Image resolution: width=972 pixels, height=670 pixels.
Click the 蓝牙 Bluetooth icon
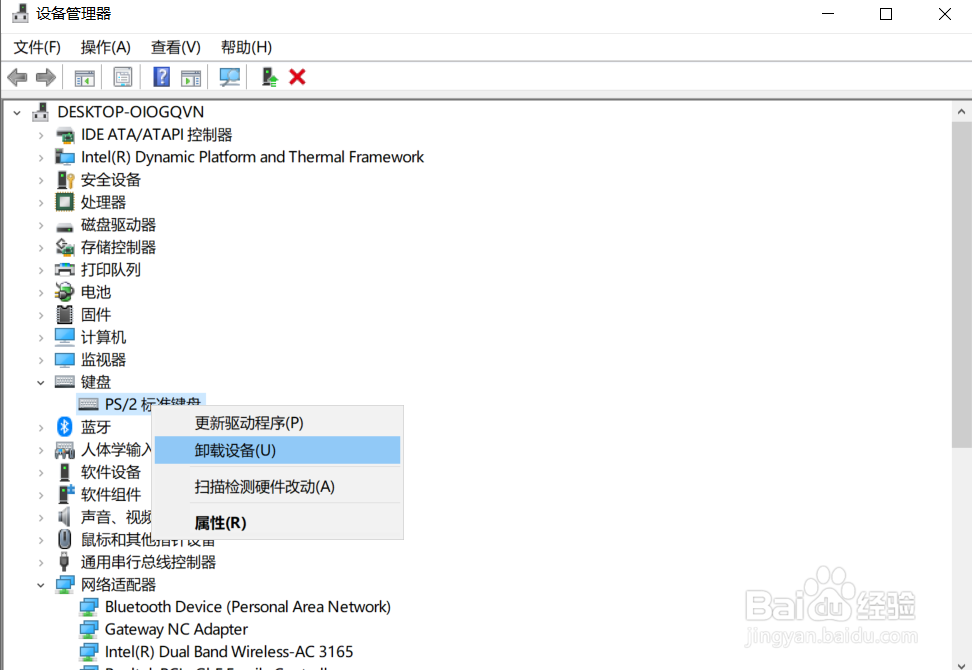click(64, 426)
